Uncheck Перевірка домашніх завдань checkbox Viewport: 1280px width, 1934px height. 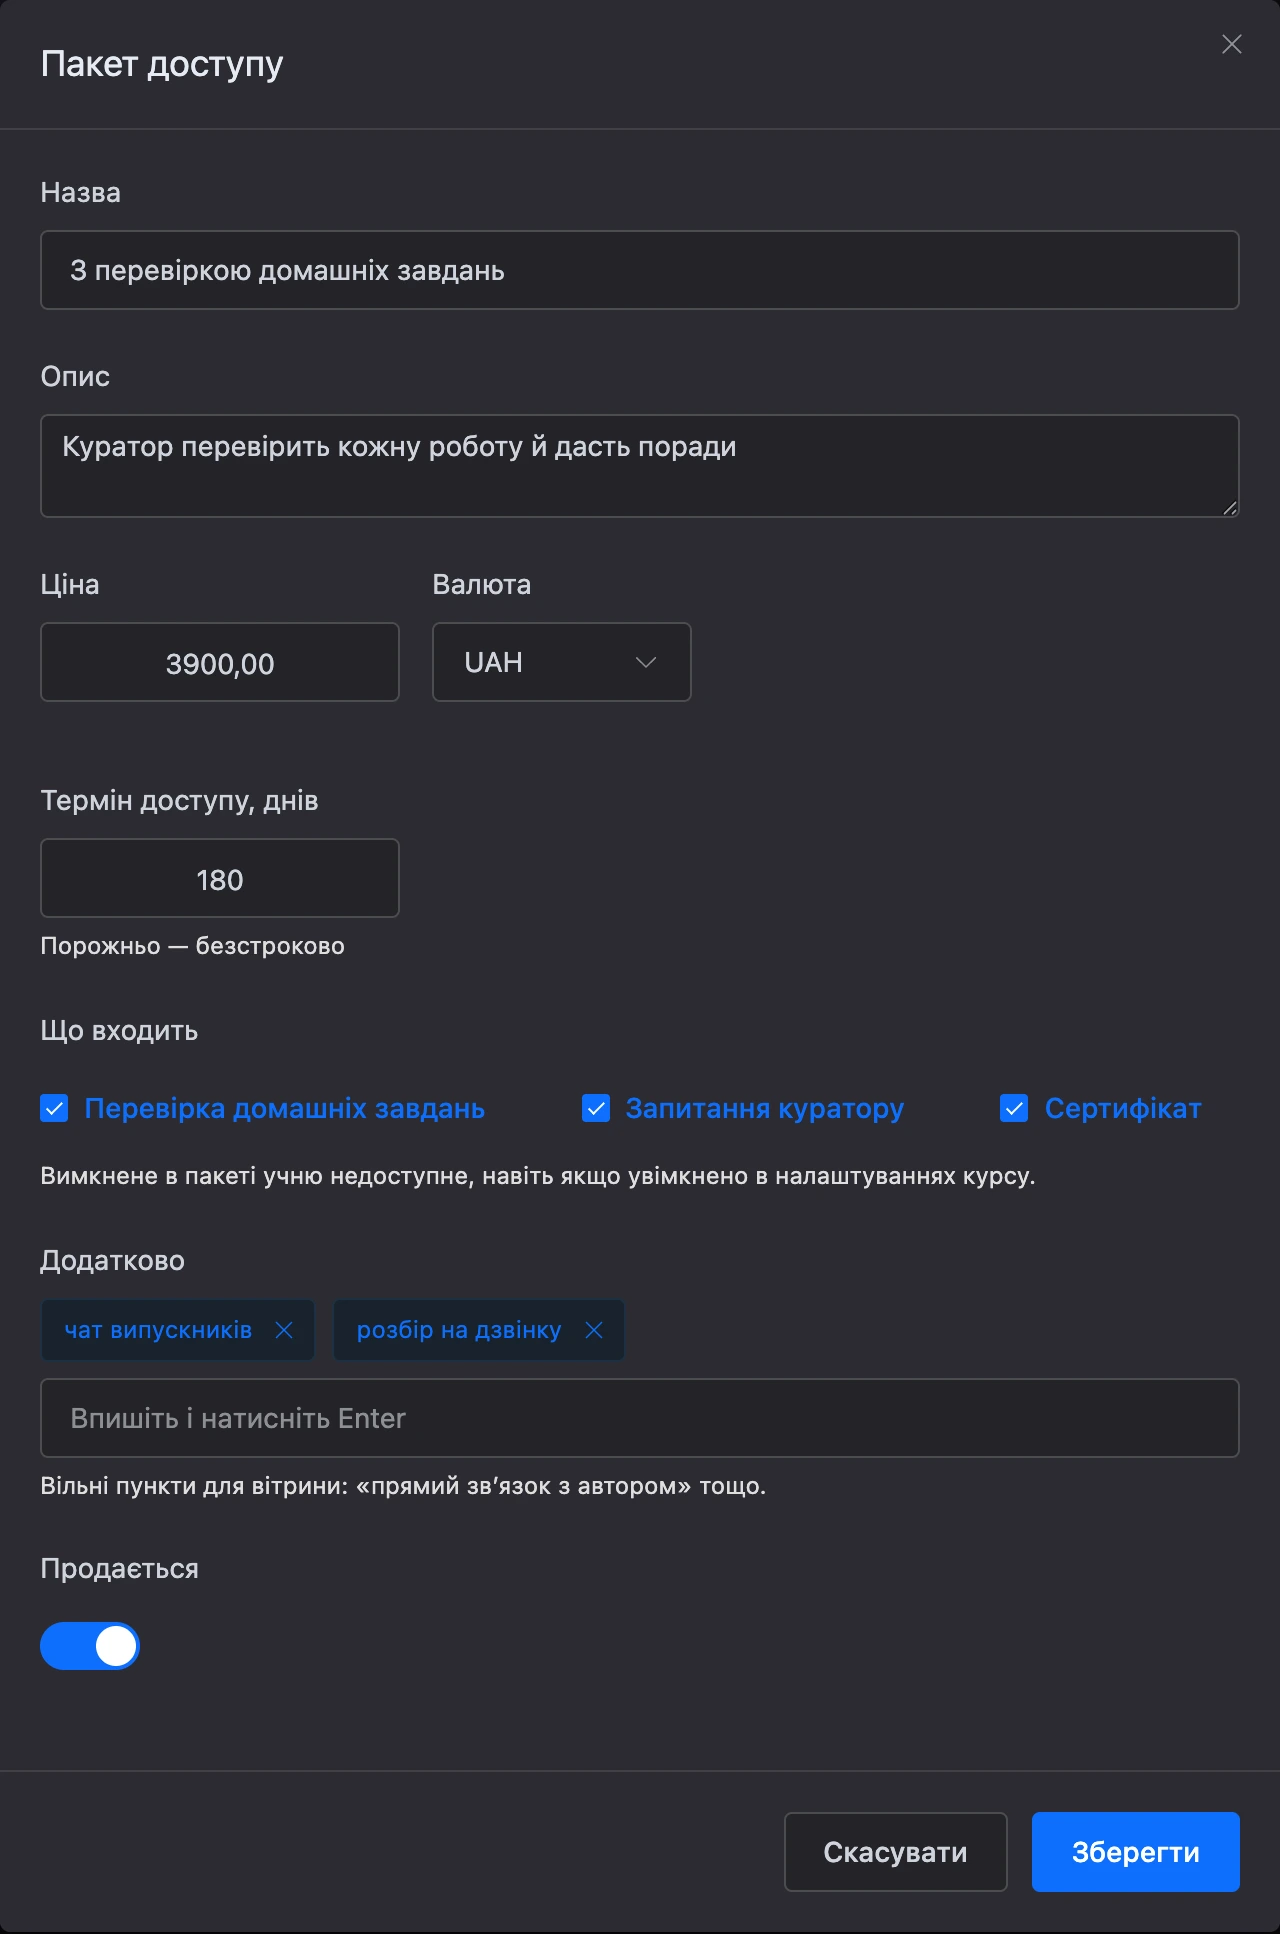coord(54,1108)
